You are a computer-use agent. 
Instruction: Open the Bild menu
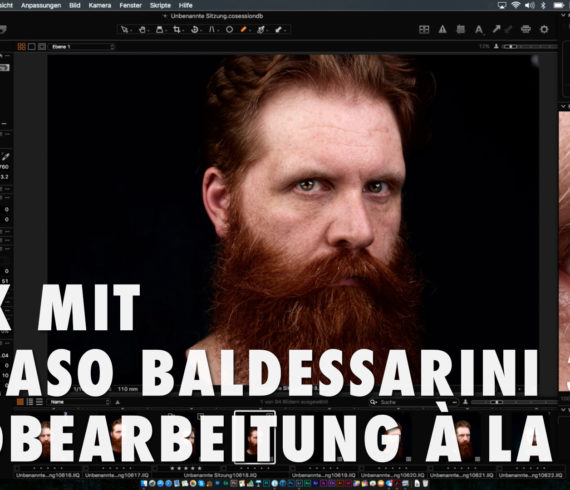75,5
